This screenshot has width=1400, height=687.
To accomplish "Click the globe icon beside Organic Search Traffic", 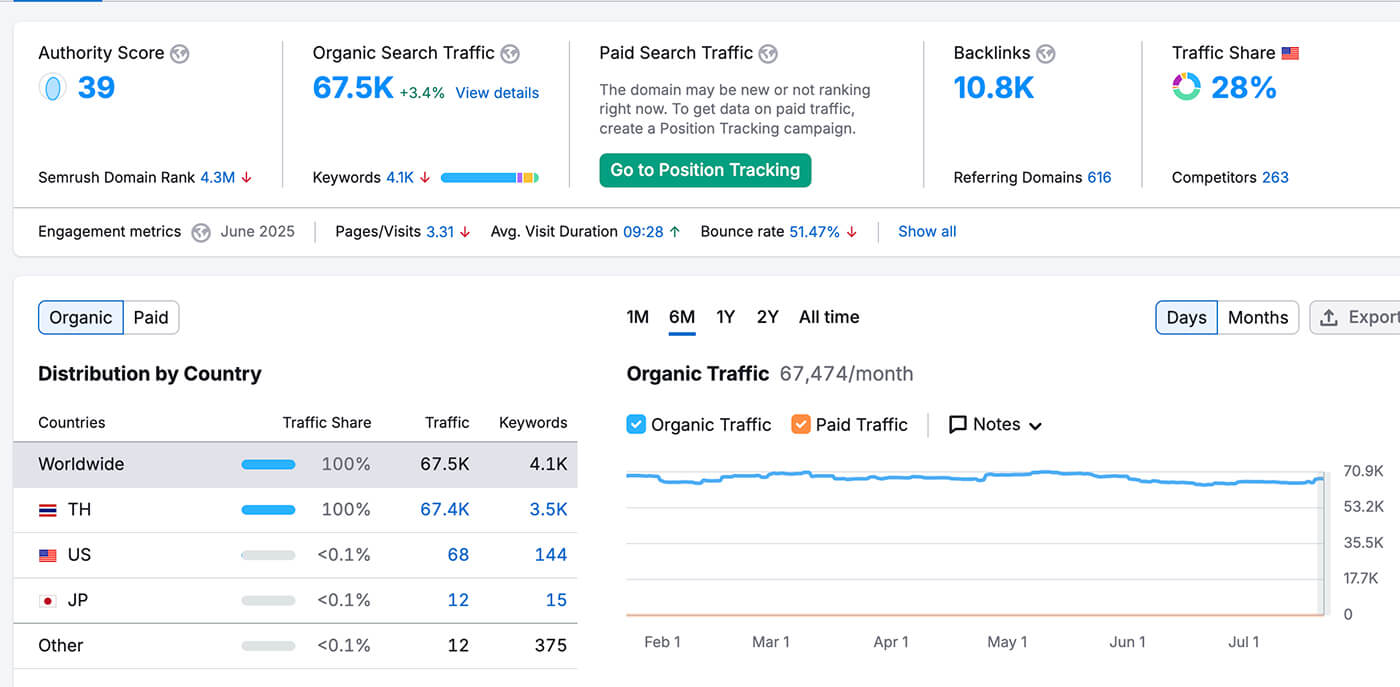I will coord(510,54).
